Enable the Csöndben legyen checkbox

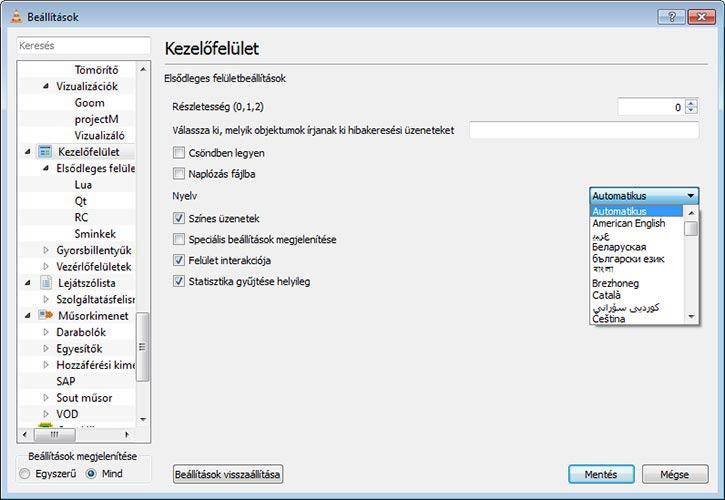point(179,153)
